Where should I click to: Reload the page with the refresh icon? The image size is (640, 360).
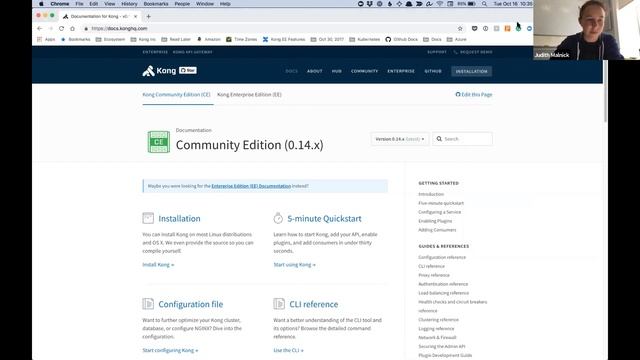coord(61,29)
